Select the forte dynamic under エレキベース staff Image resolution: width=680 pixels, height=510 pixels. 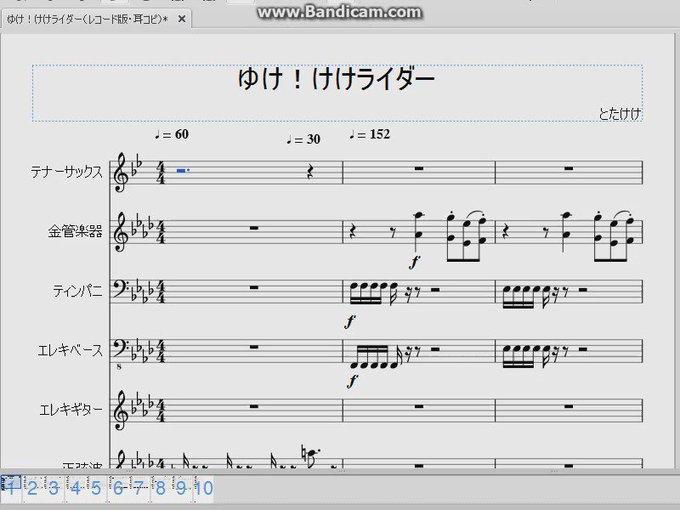(352, 381)
